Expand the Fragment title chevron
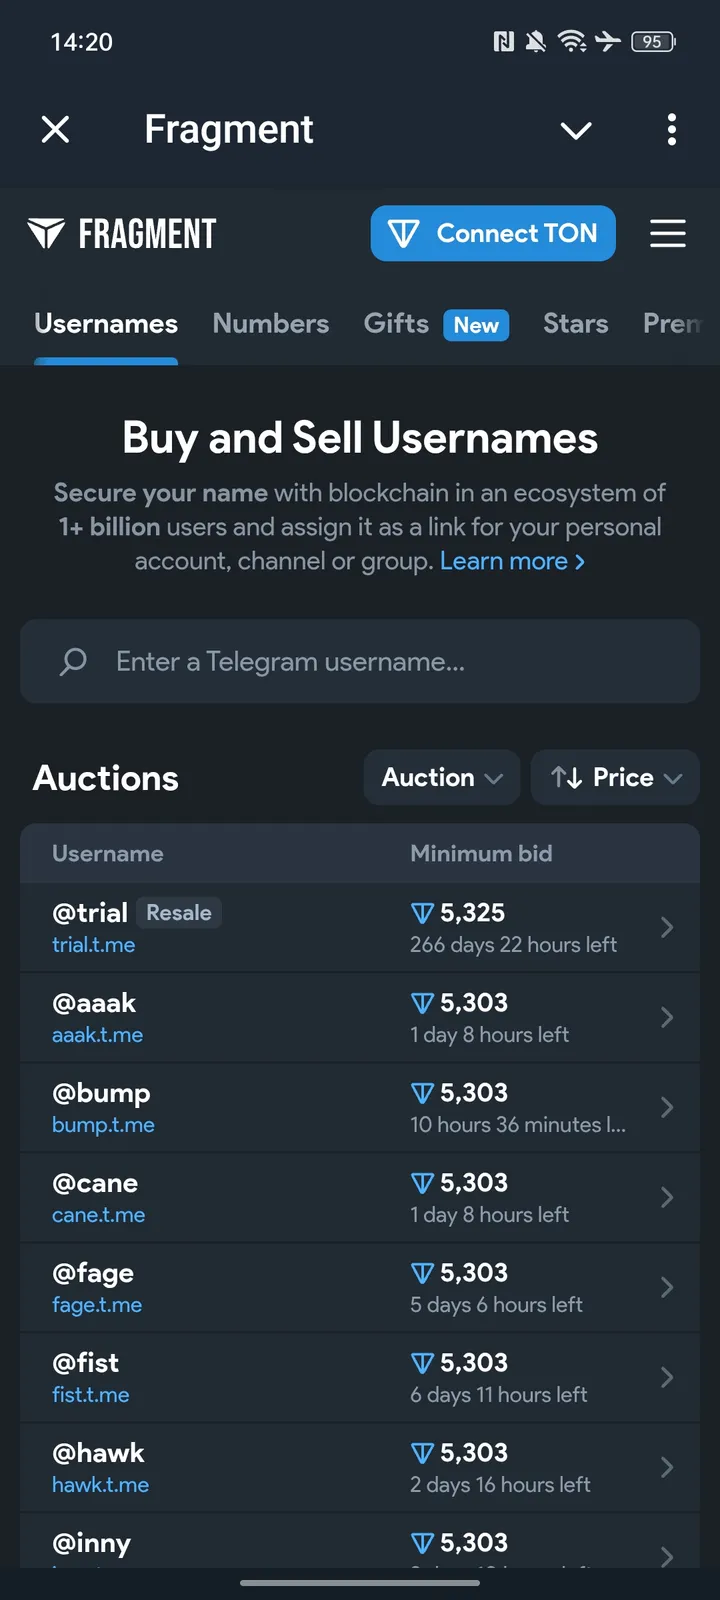The width and height of the screenshot is (720, 1600). coord(576,130)
